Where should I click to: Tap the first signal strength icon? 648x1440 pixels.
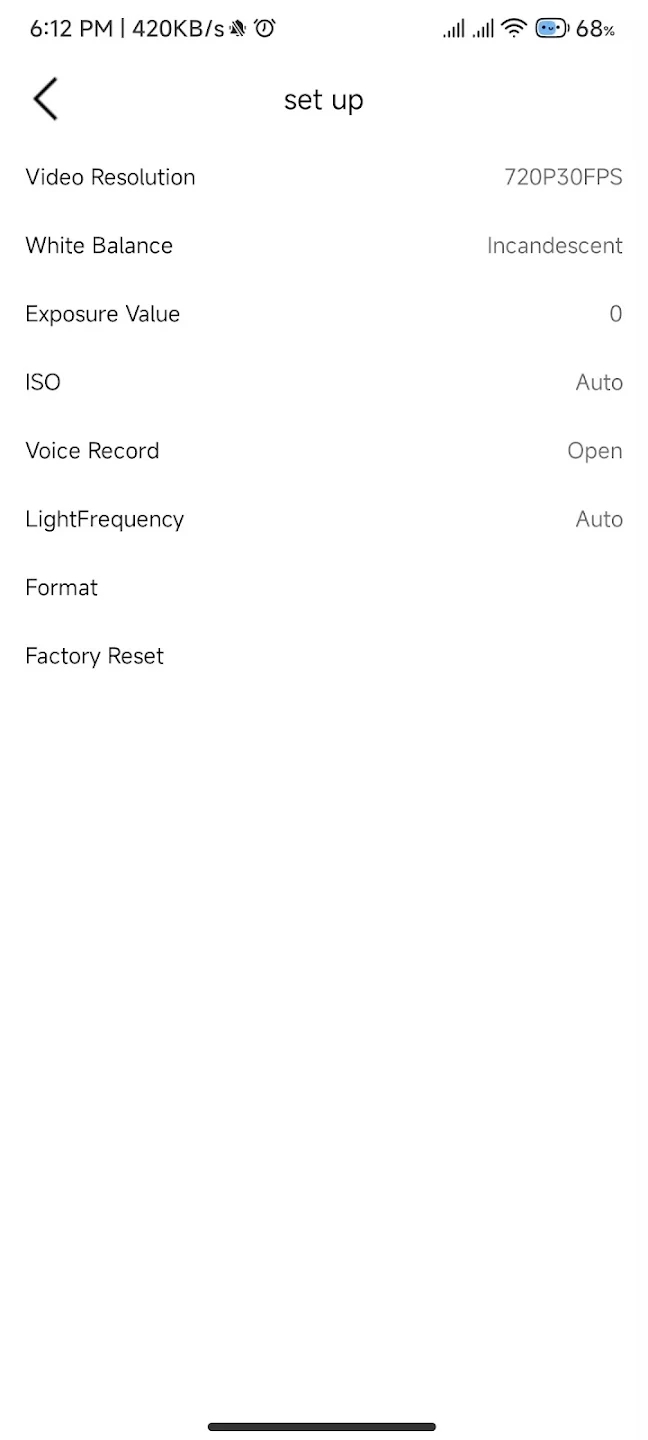coord(454,29)
